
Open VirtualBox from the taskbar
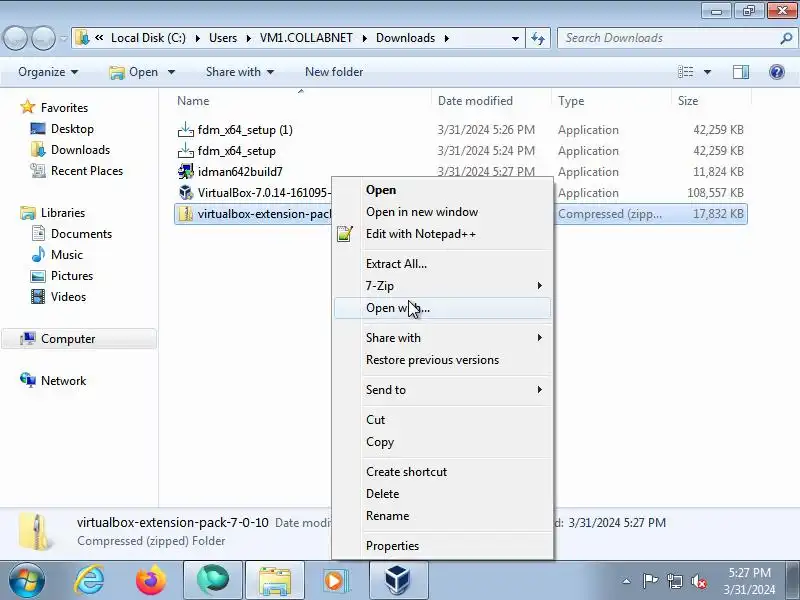397,580
